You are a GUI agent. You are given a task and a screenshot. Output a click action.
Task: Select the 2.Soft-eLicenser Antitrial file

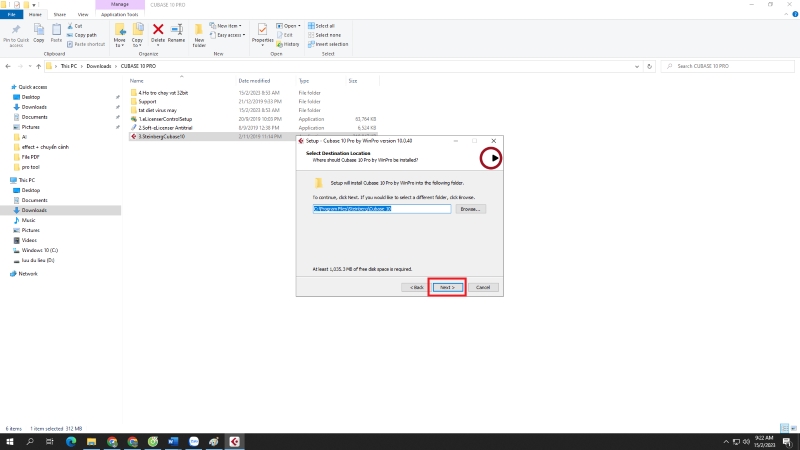pos(165,128)
